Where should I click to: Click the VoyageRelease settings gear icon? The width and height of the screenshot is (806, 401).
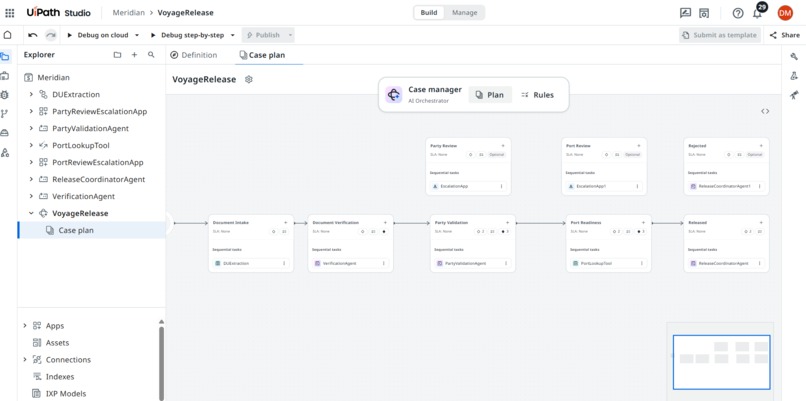pyautogui.click(x=249, y=79)
